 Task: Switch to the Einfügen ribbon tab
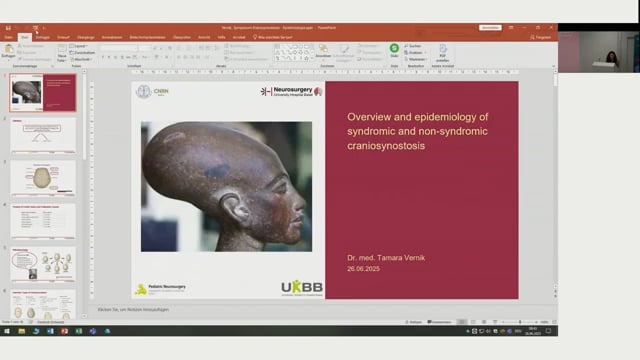click(x=42, y=37)
